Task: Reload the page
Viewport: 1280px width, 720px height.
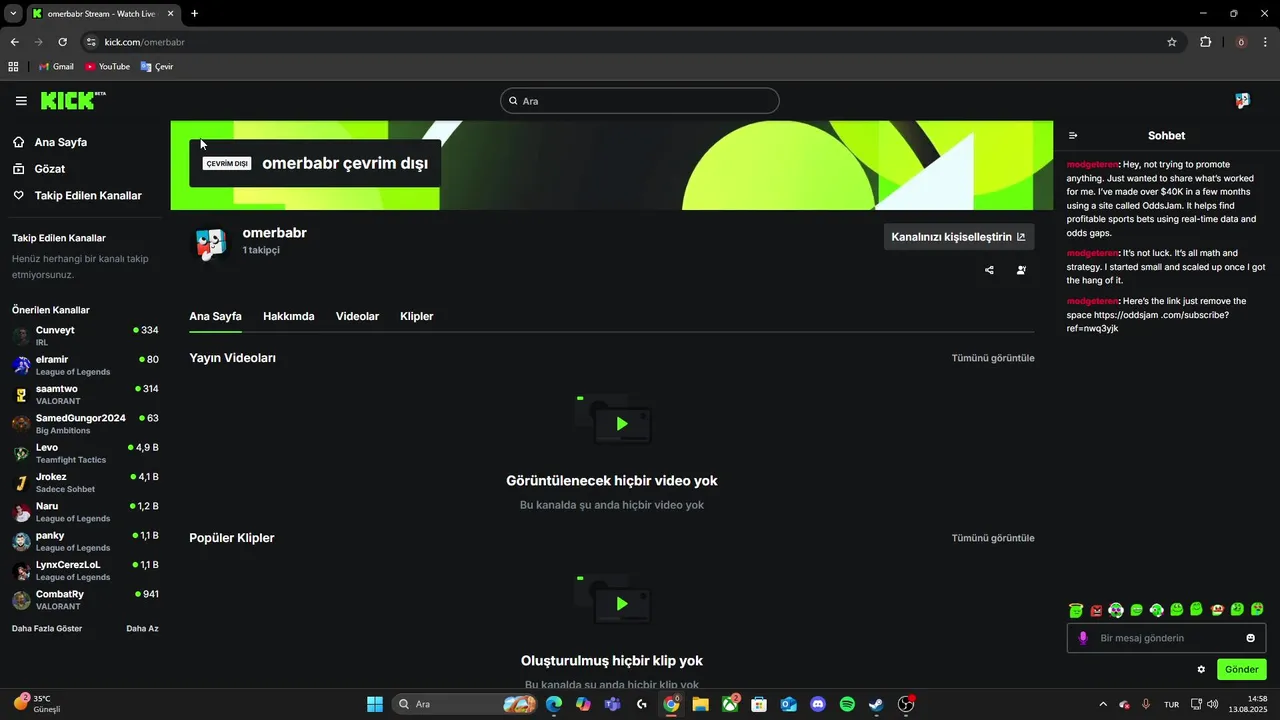Action: click(62, 42)
